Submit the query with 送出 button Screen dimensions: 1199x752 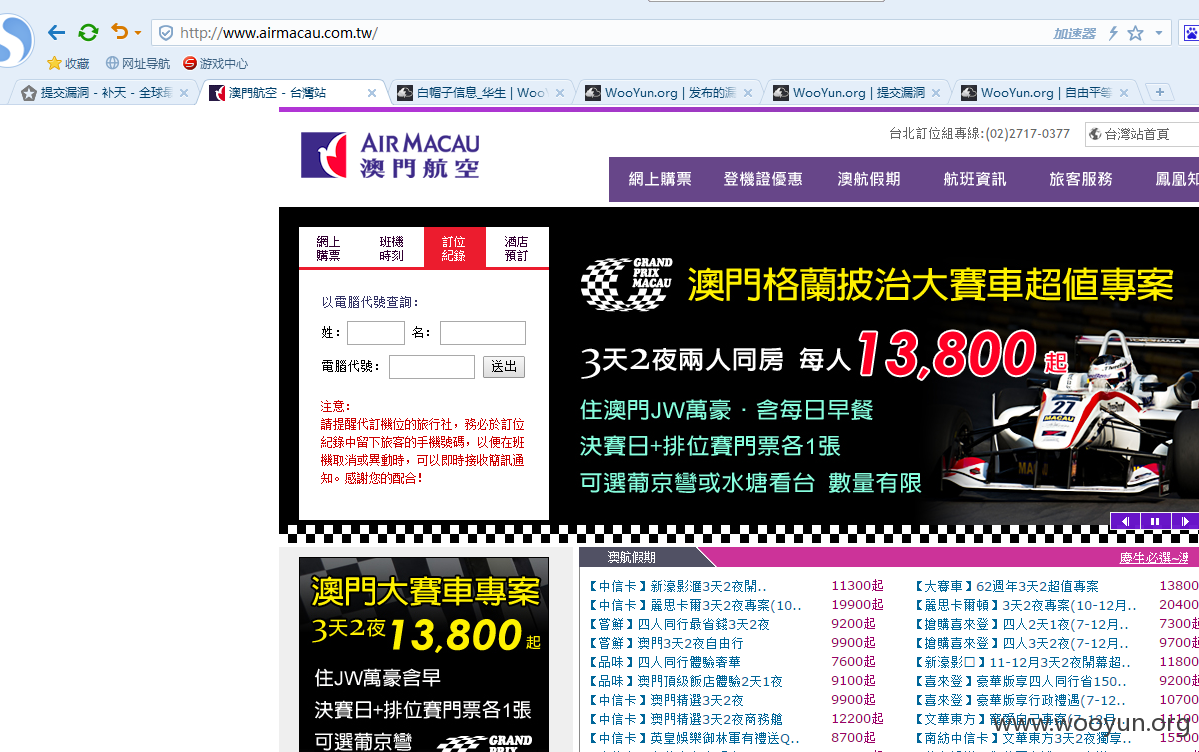click(503, 366)
